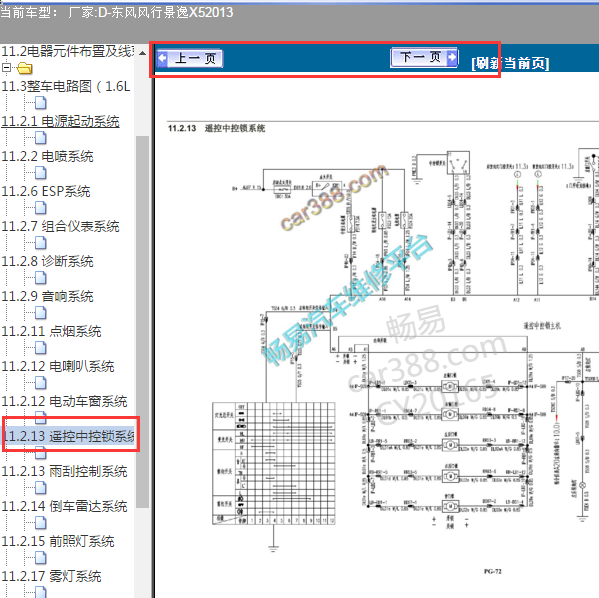Click the 遥控中控锁主机 label in diagram
This screenshot has width=599, height=598.
click(x=542, y=326)
